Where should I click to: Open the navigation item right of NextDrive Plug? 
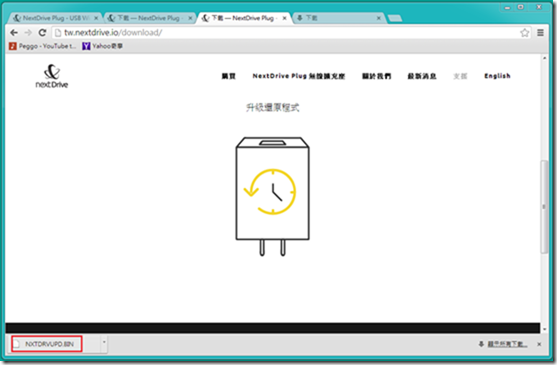(x=377, y=76)
